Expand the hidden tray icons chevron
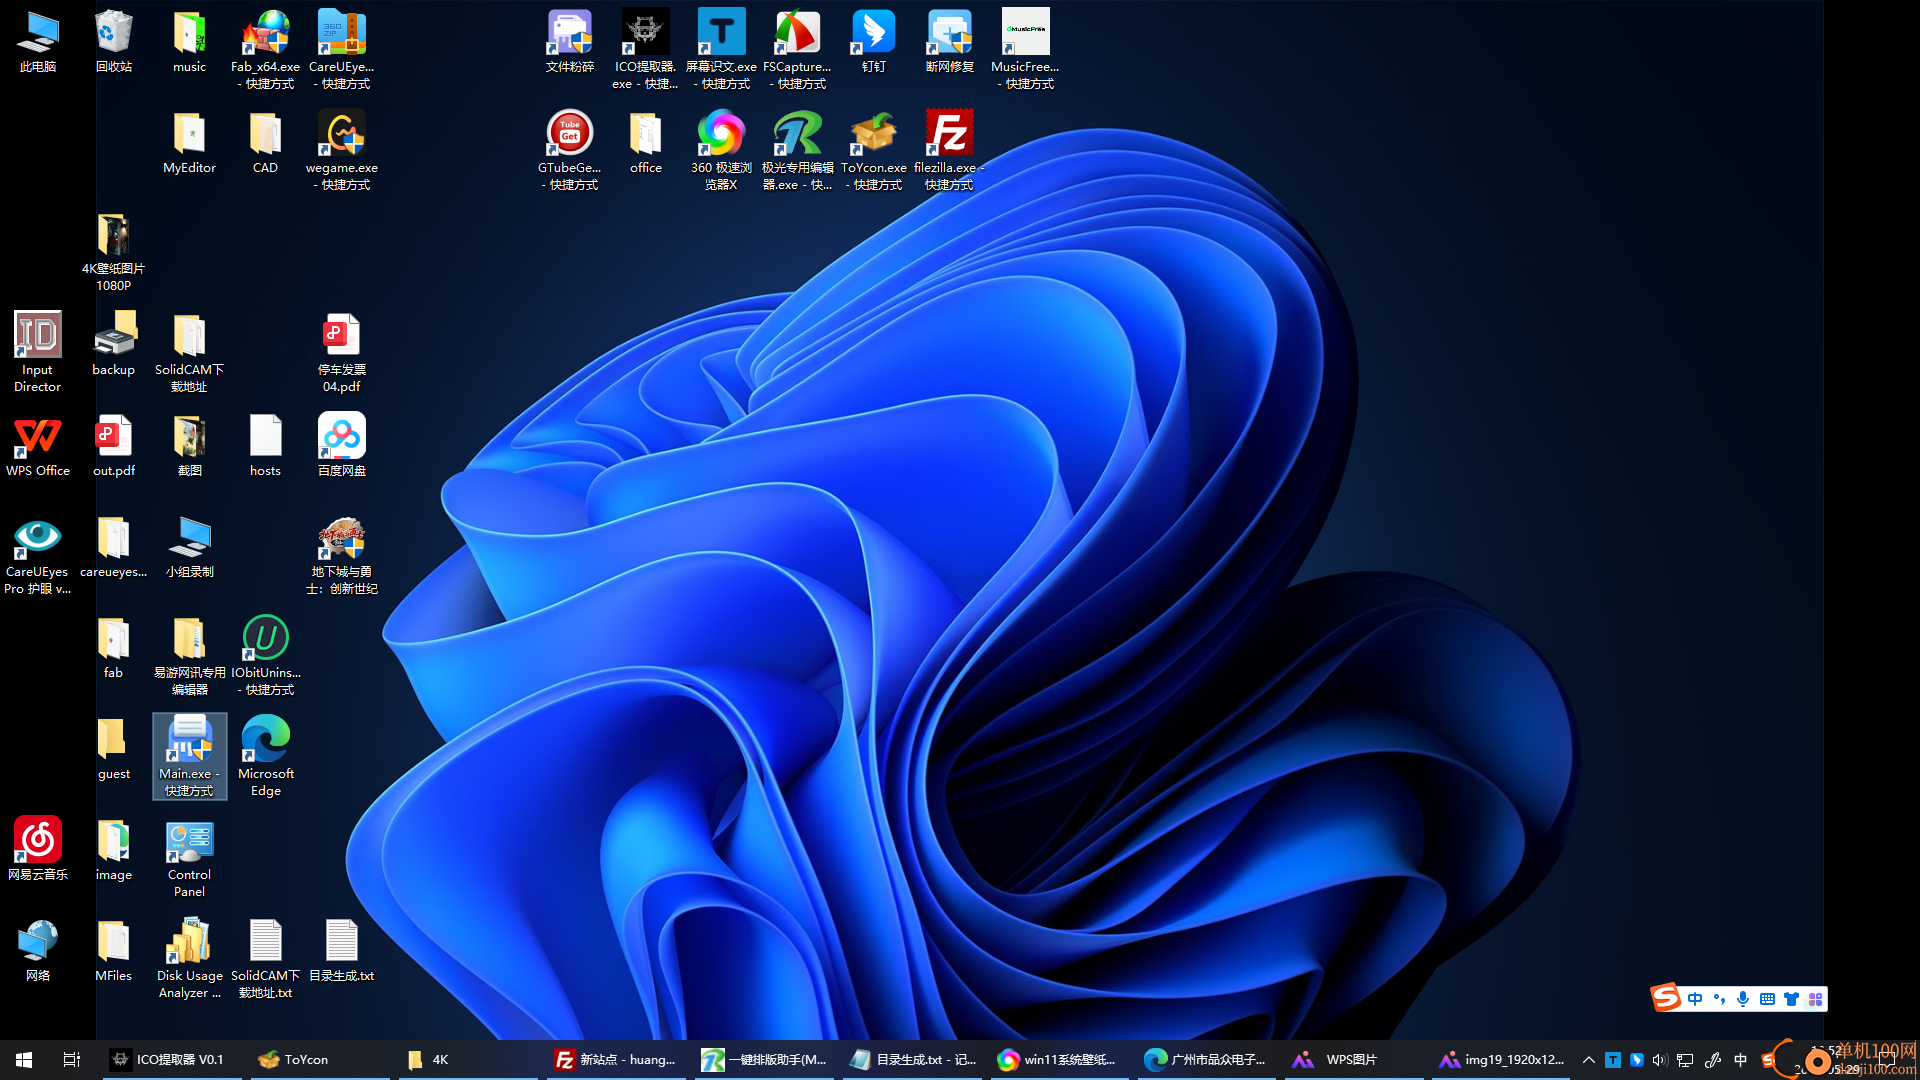 pos(1588,1059)
